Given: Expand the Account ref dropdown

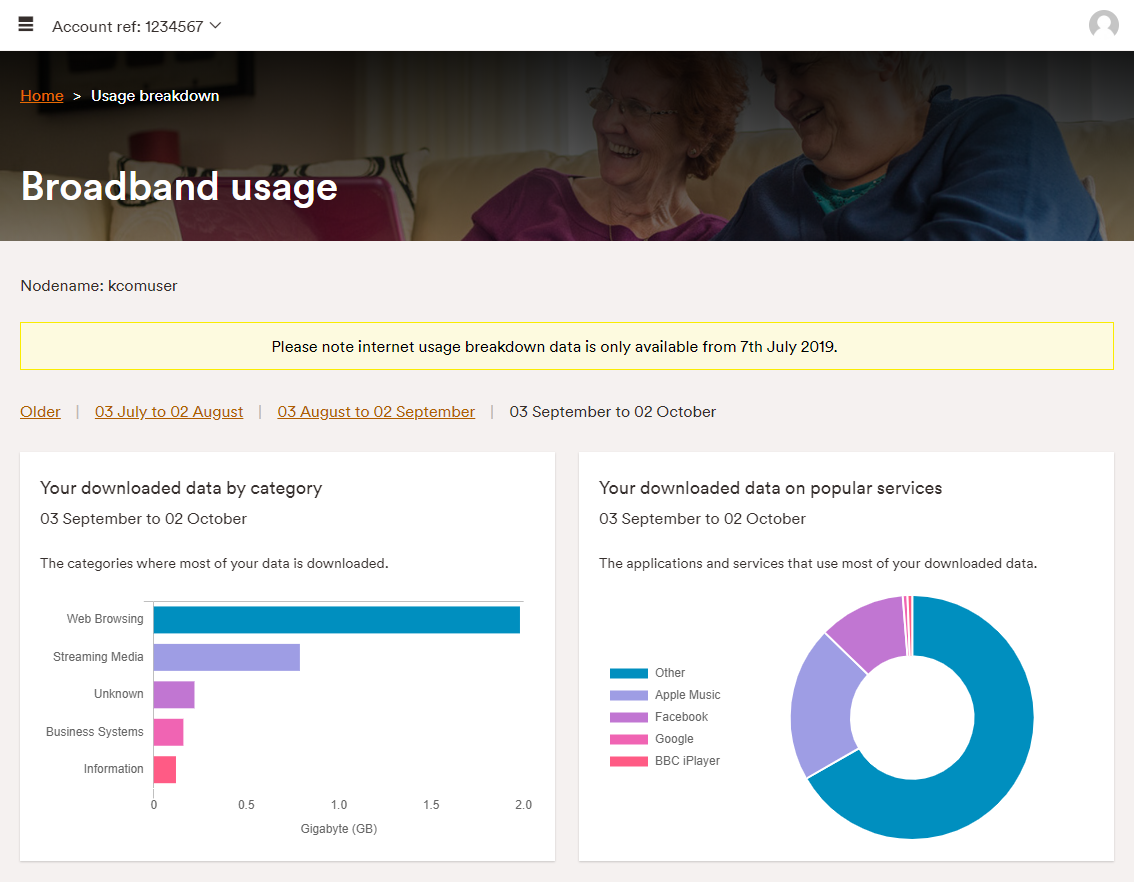Looking at the screenshot, I should pos(215,24).
